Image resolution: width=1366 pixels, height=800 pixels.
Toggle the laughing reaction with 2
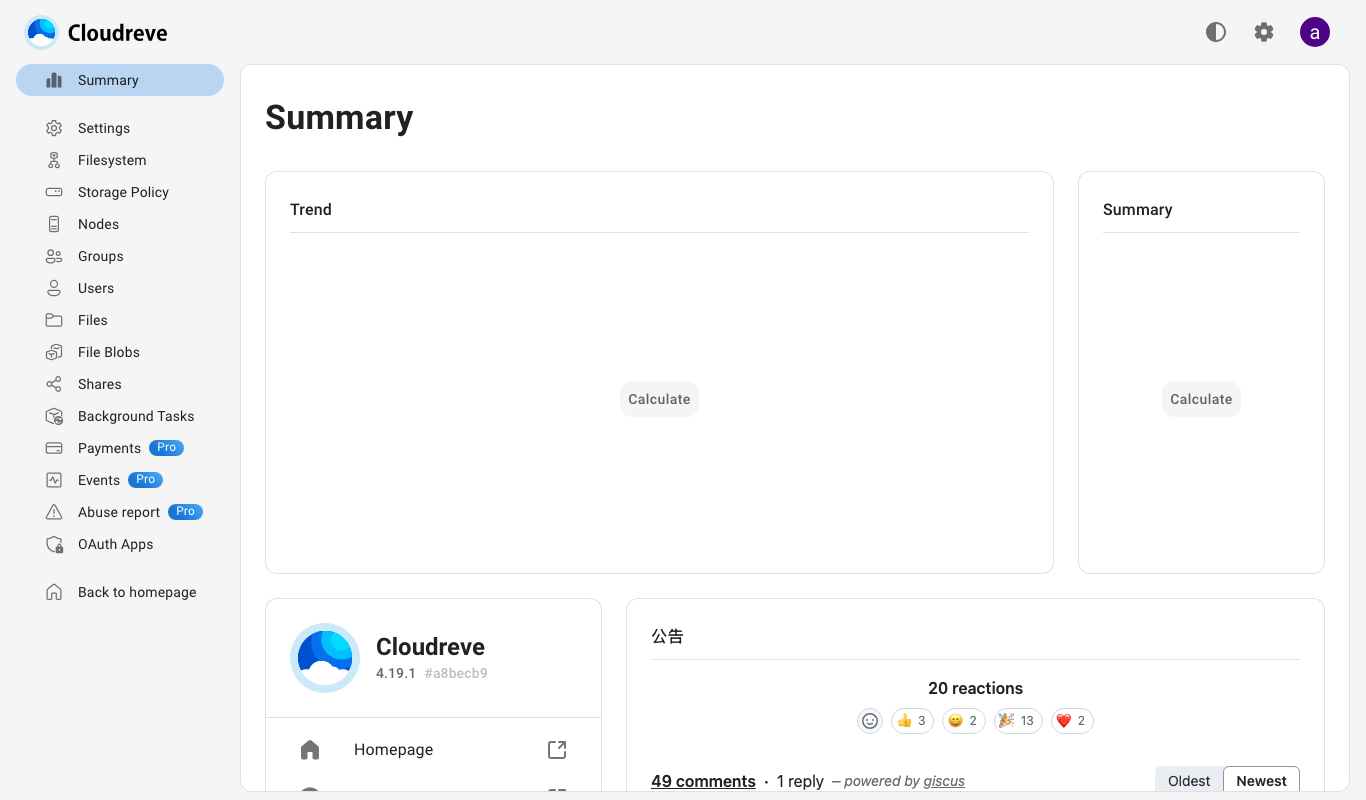[963, 721]
